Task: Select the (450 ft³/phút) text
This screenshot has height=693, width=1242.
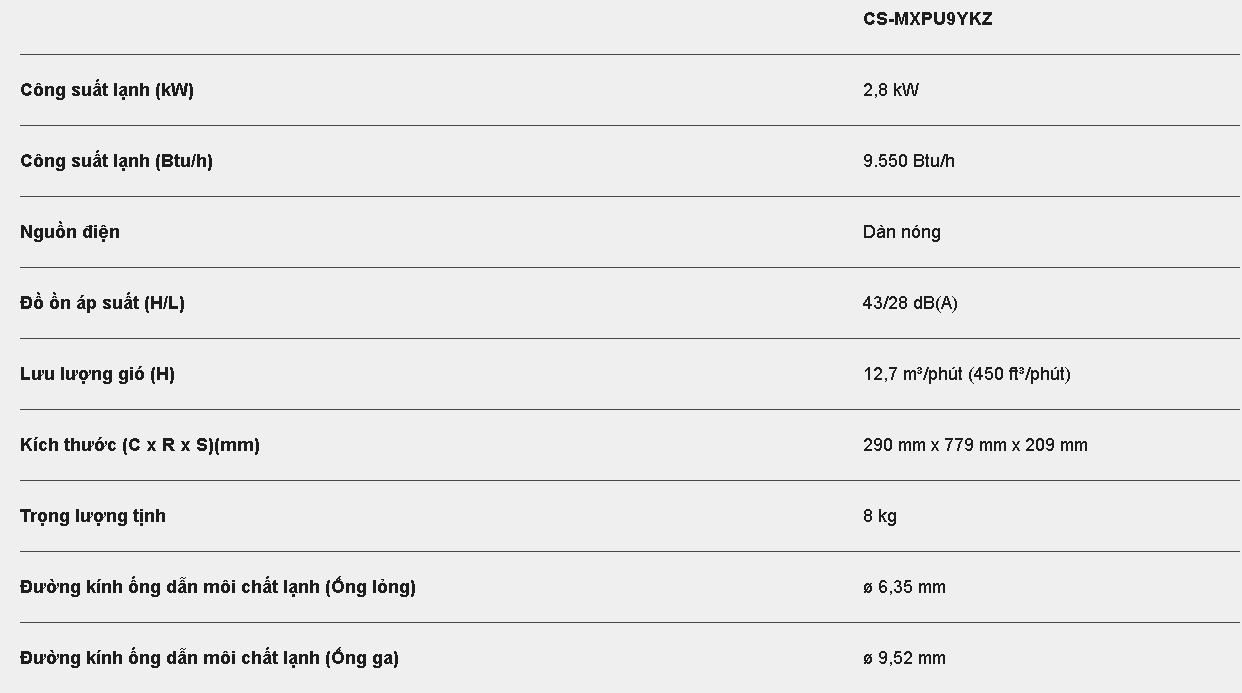Action: coord(1019,374)
